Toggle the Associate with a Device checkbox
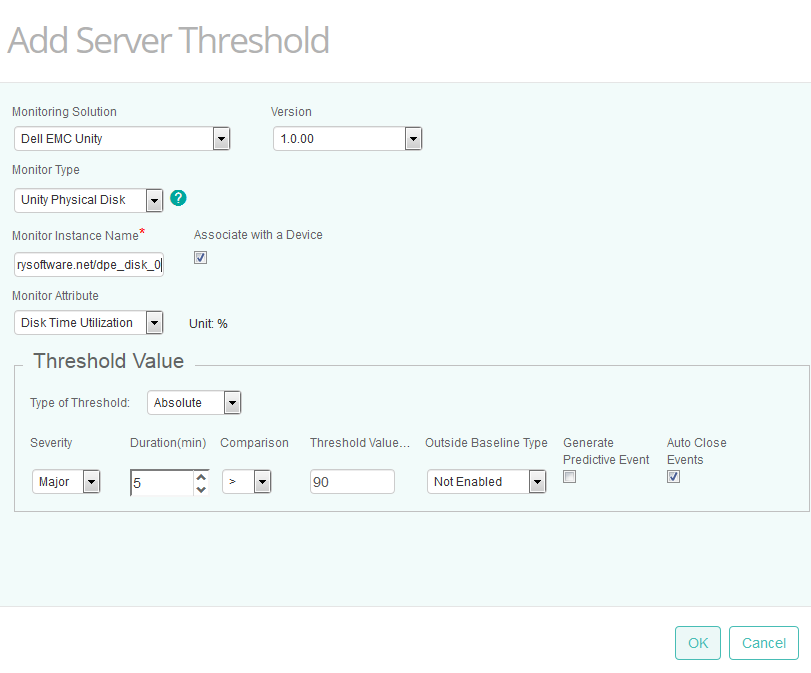The width and height of the screenshot is (811, 673). 200,257
